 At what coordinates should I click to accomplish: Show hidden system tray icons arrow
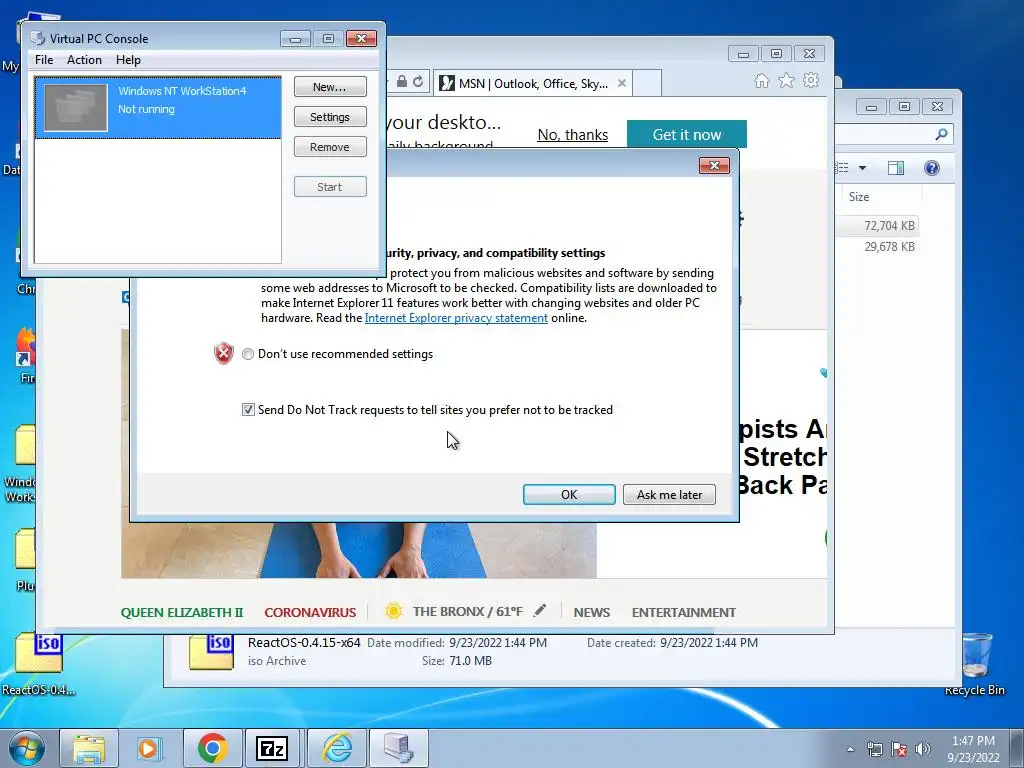tap(850, 750)
